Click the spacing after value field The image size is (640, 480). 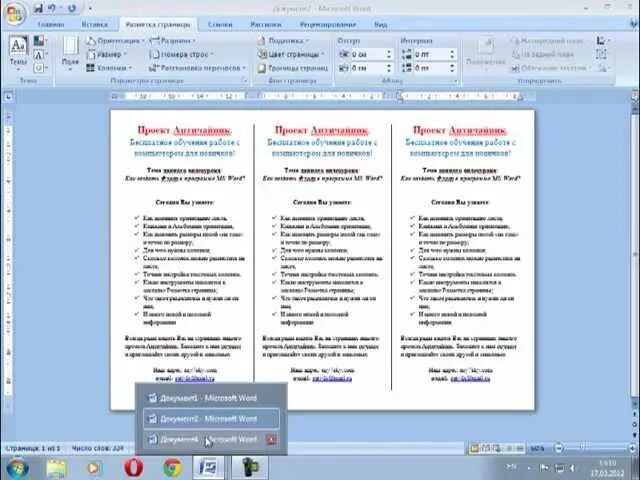coord(431,68)
